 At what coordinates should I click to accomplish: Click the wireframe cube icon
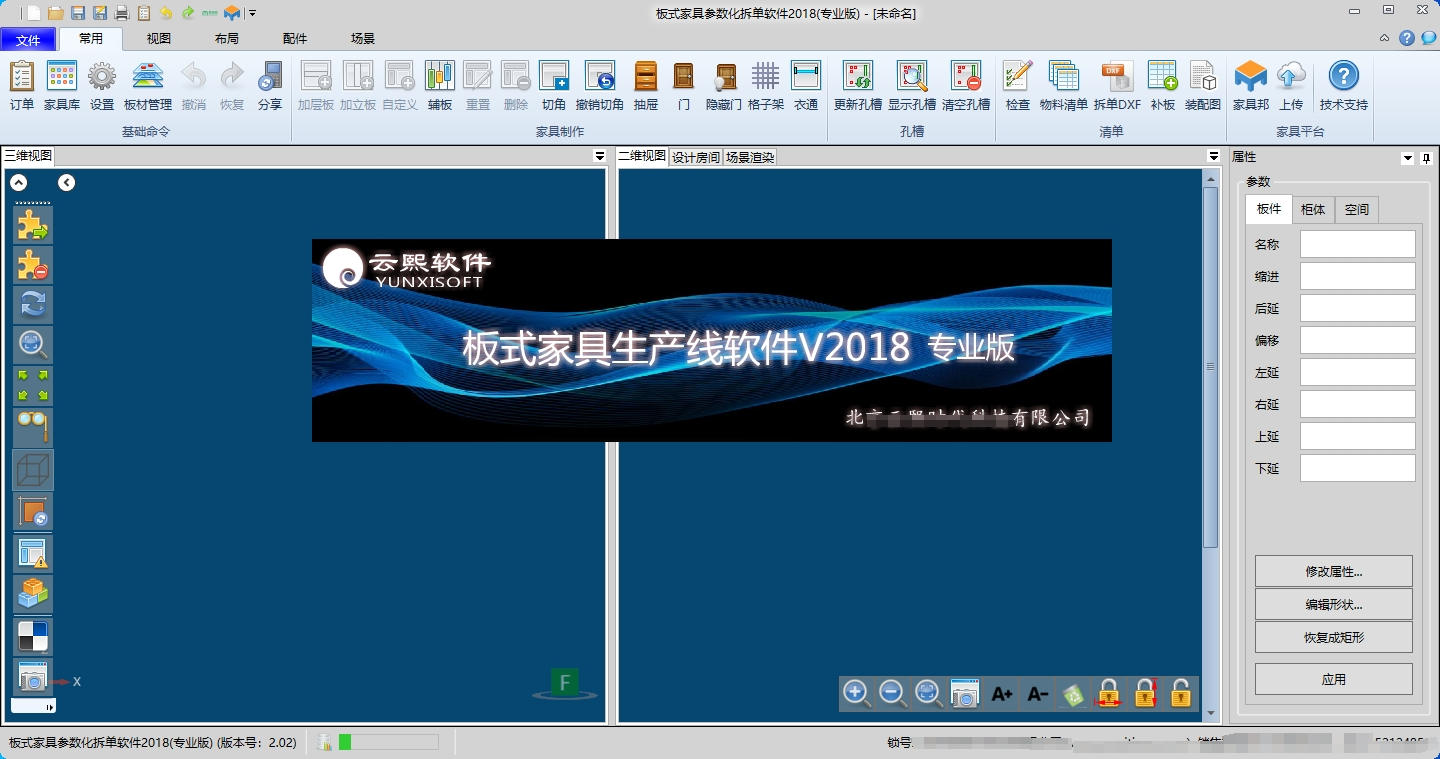coord(33,470)
